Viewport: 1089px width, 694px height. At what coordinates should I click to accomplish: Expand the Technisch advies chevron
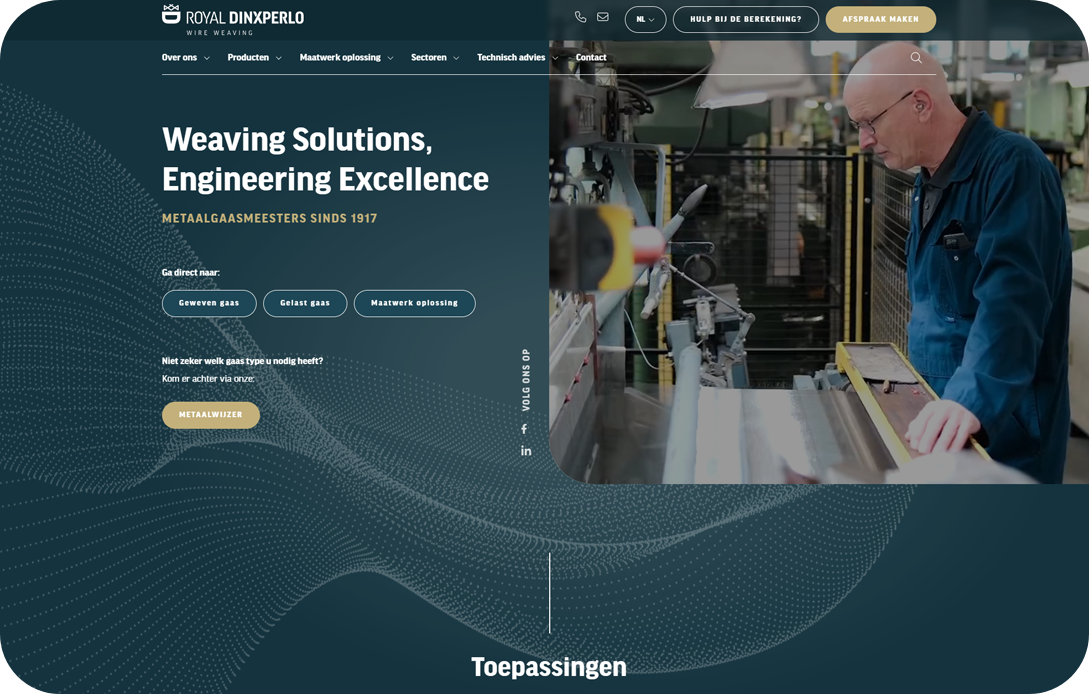pos(555,58)
